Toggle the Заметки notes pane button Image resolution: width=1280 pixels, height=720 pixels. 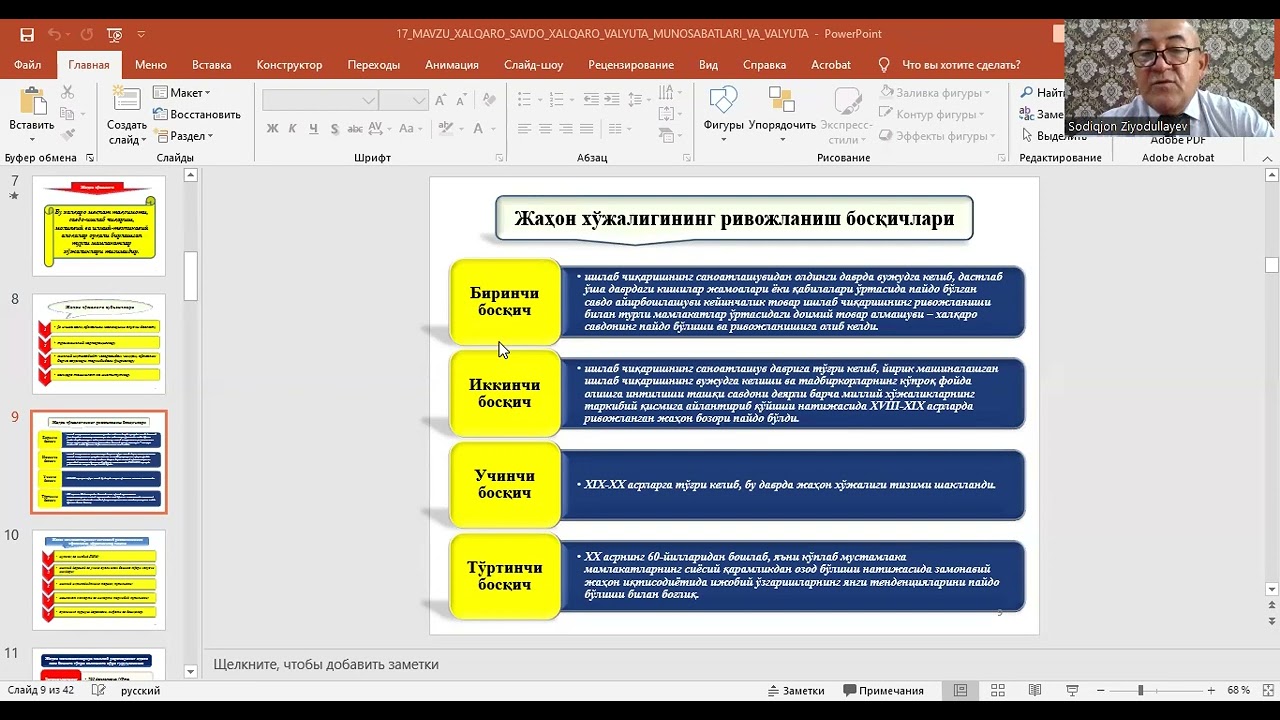[x=796, y=691]
